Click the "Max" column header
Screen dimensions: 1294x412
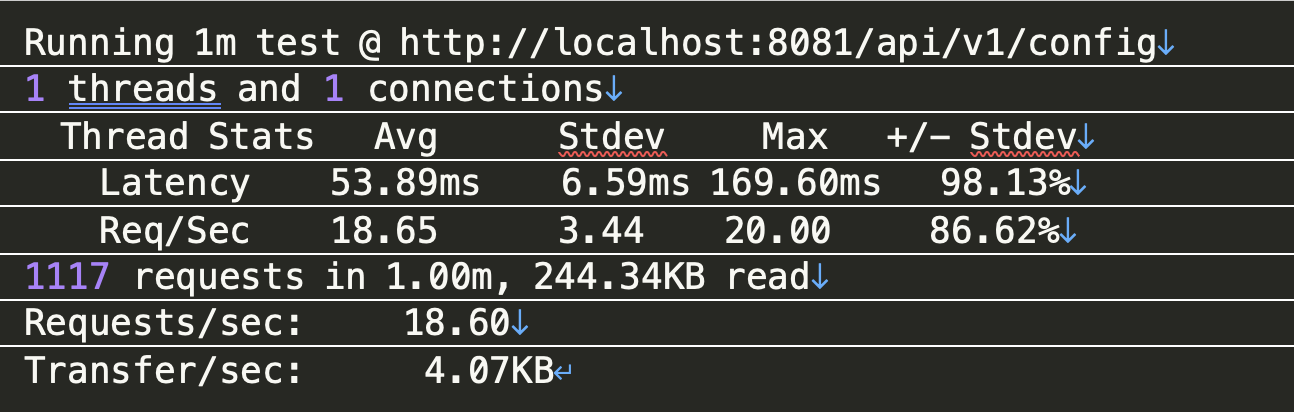[x=794, y=137]
